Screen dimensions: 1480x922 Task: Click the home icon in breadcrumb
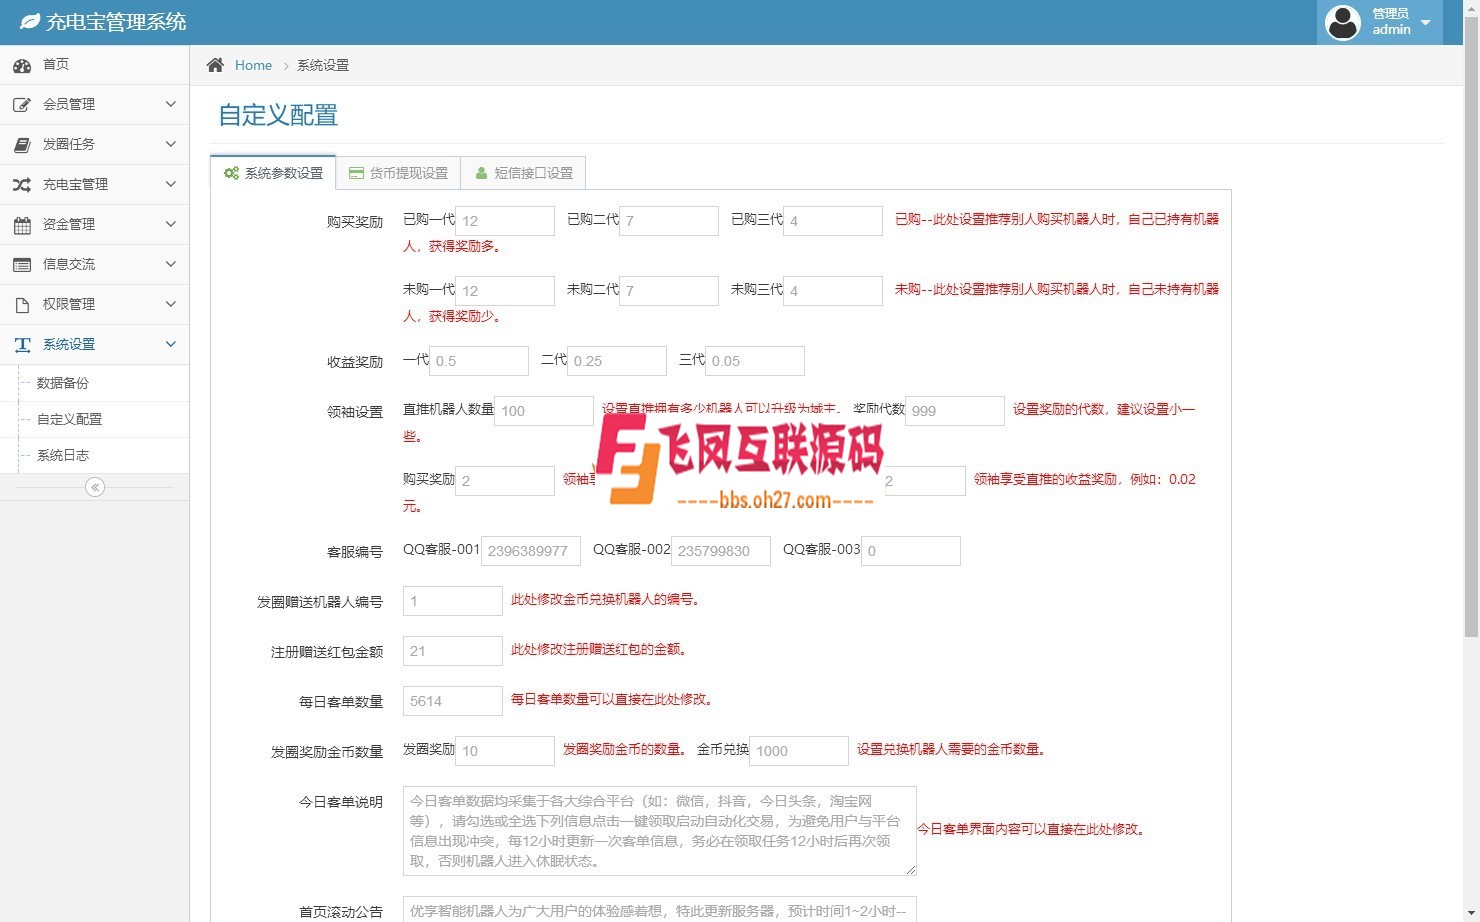pyautogui.click(x=215, y=65)
